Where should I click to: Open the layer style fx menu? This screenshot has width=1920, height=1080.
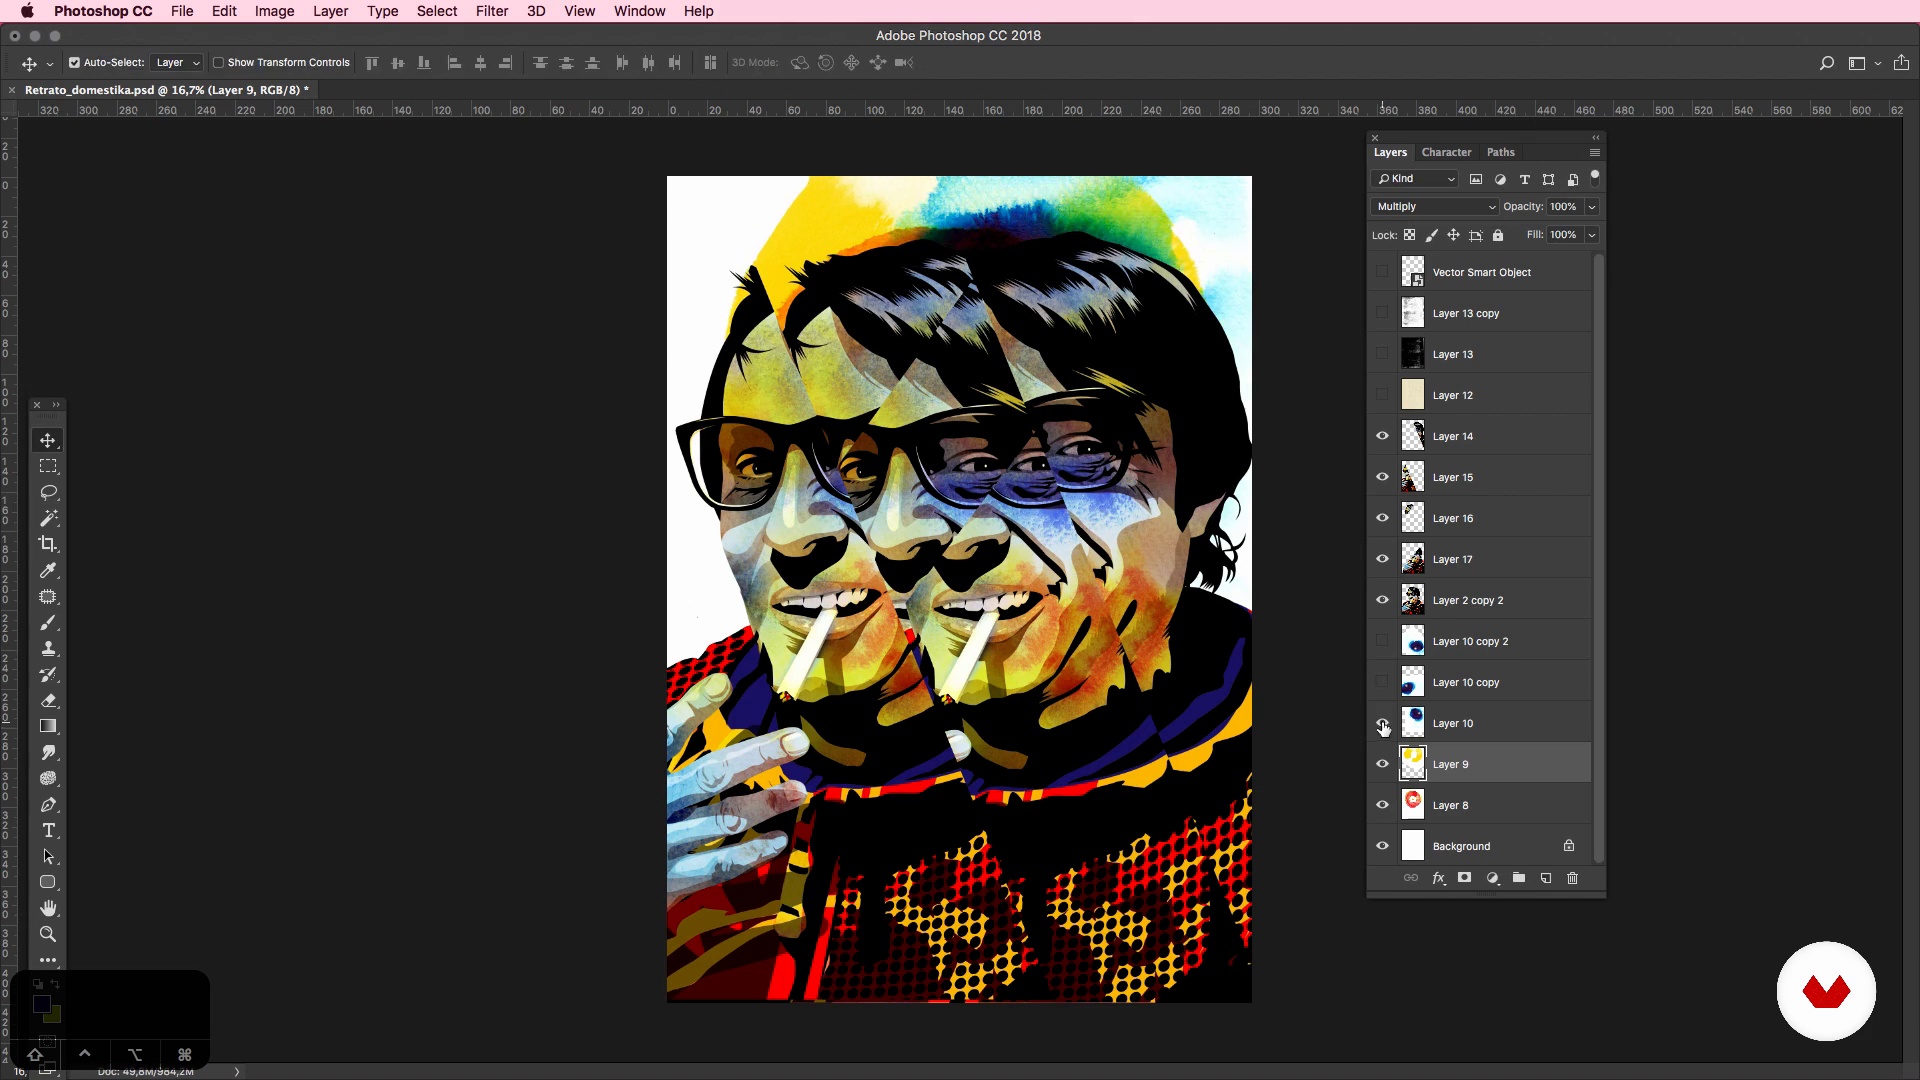(1438, 878)
